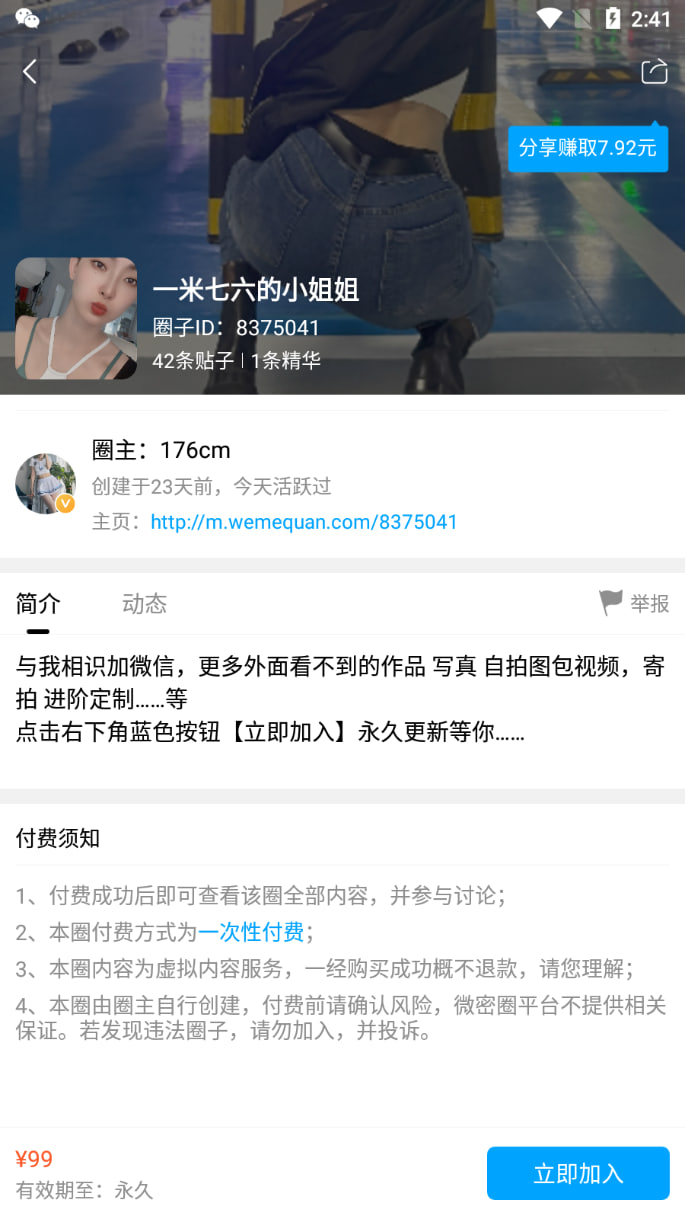
Task: Tap the 举报 report label
Action: [650, 603]
